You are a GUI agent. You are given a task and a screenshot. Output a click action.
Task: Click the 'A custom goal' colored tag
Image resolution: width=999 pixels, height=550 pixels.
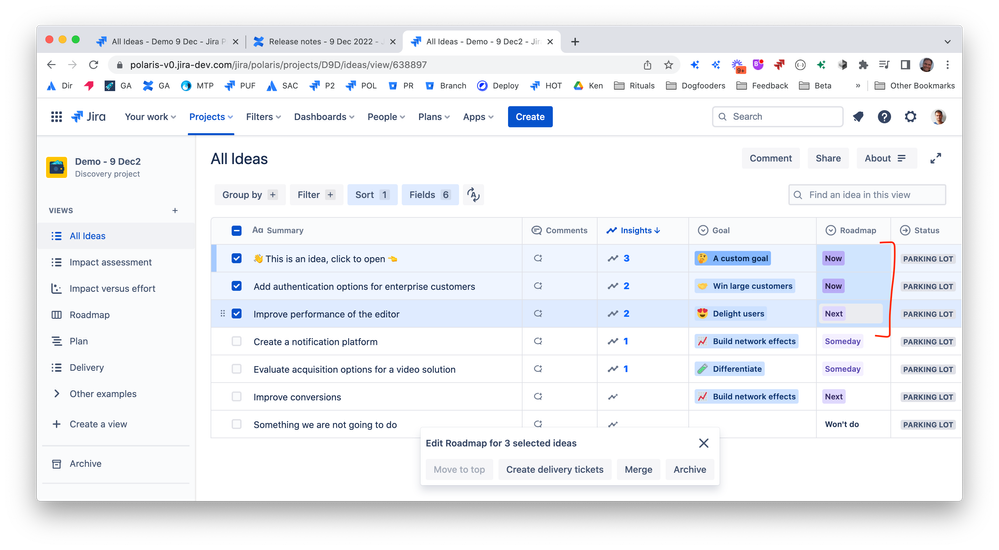[733, 258]
